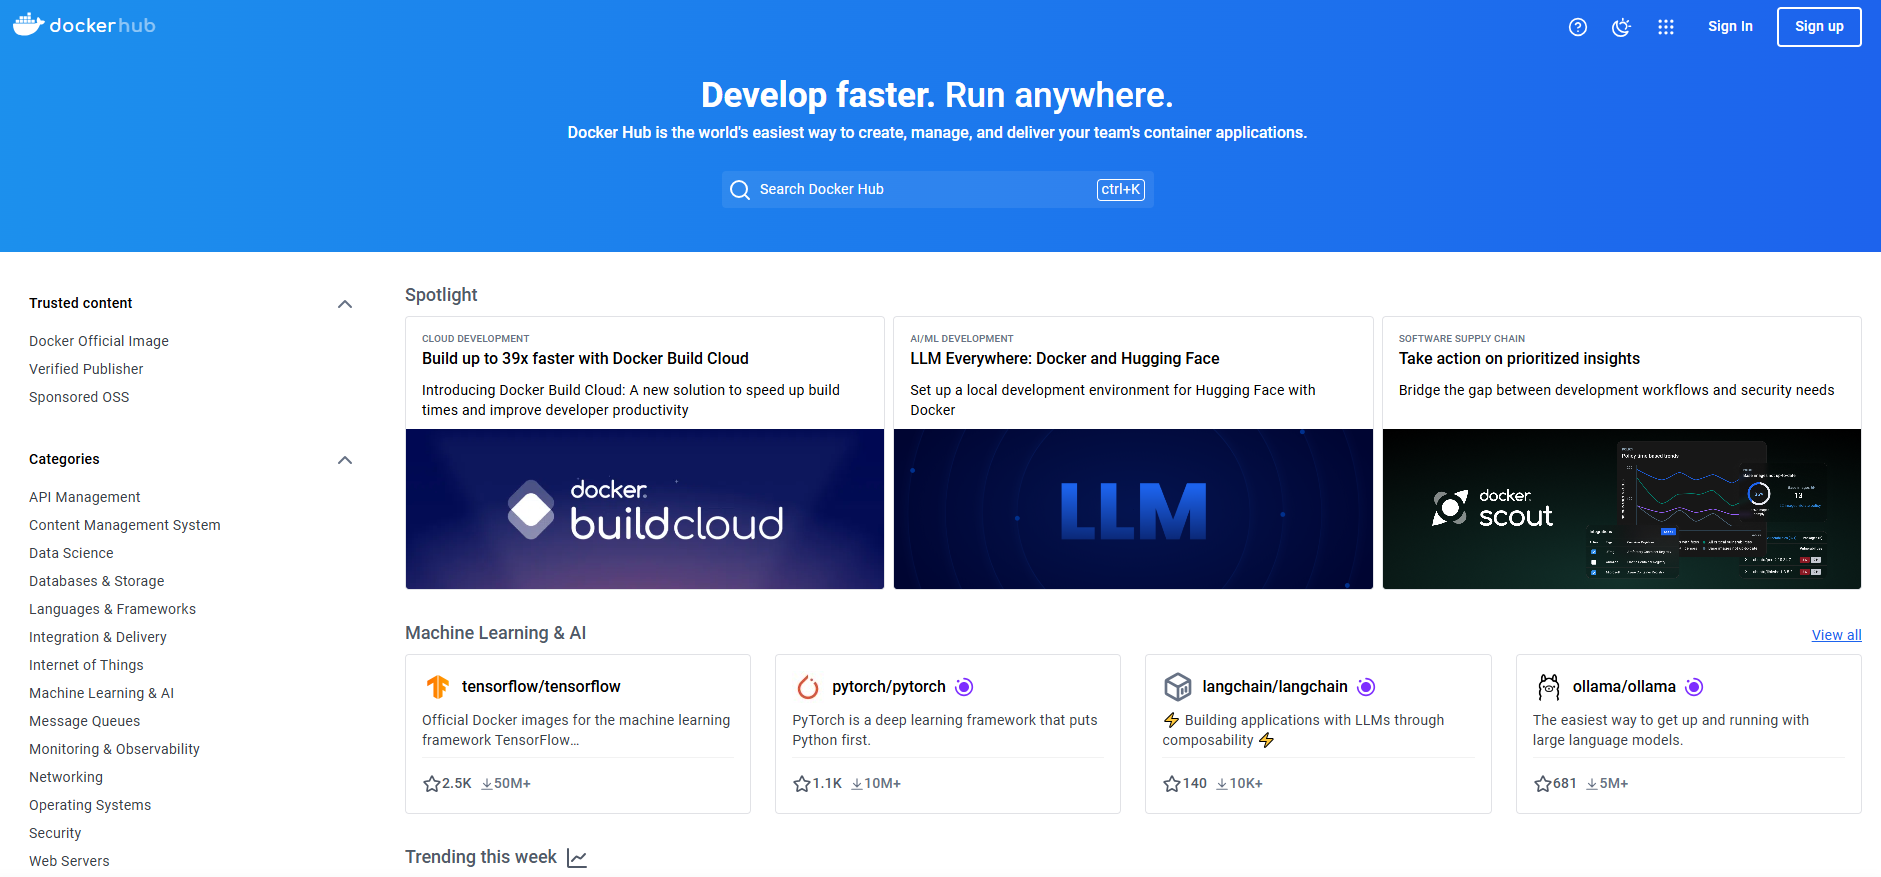
Task: Filter by Docker Official Image
Action: coord(99,341)
